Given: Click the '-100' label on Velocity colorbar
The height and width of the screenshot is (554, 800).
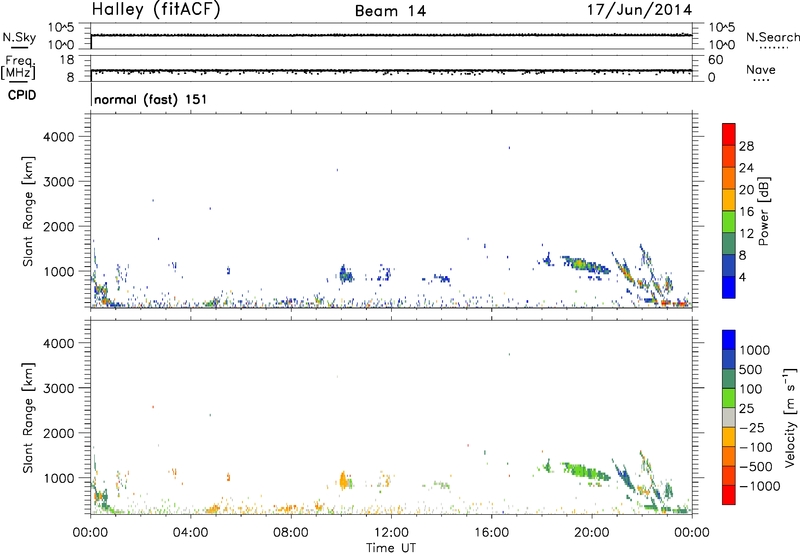Looking at the screenshot, I should (756, 447).
